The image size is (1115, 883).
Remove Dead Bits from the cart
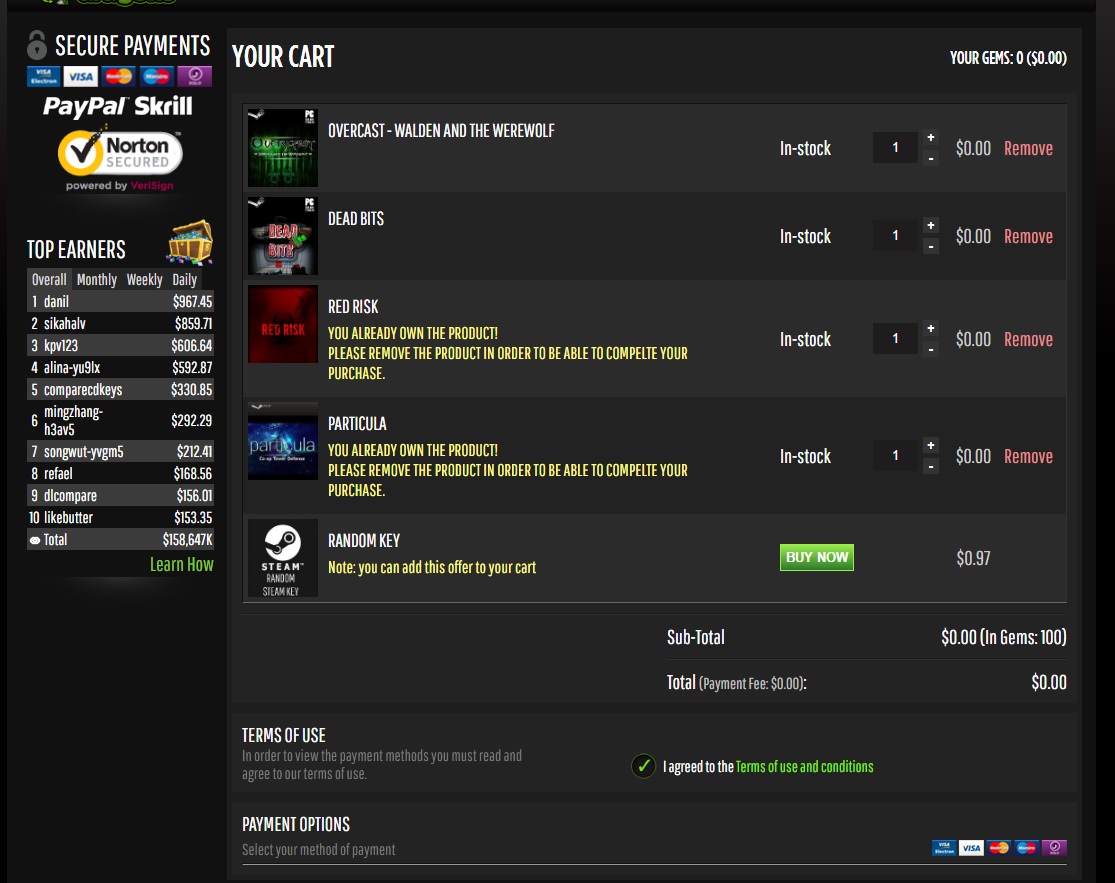pos(1028,237)
